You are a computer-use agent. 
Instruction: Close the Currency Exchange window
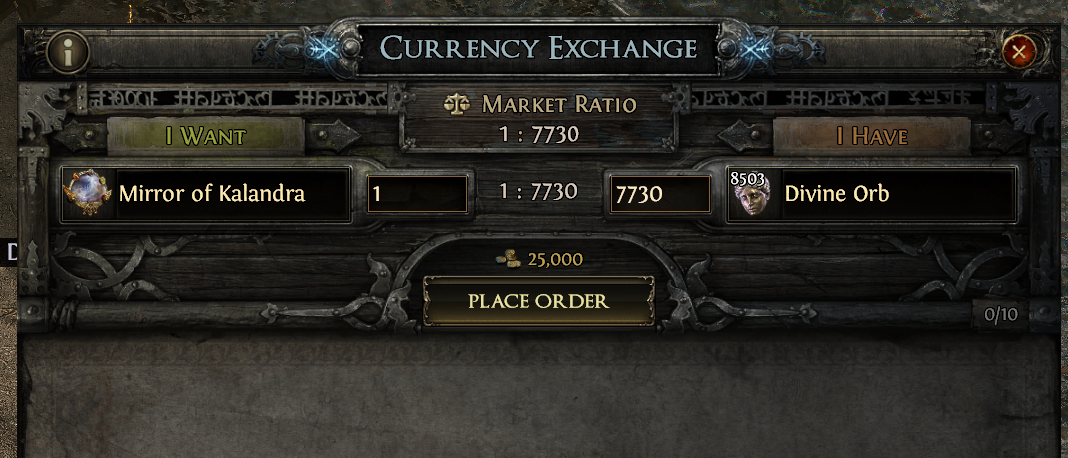(x=1019, y=51)
